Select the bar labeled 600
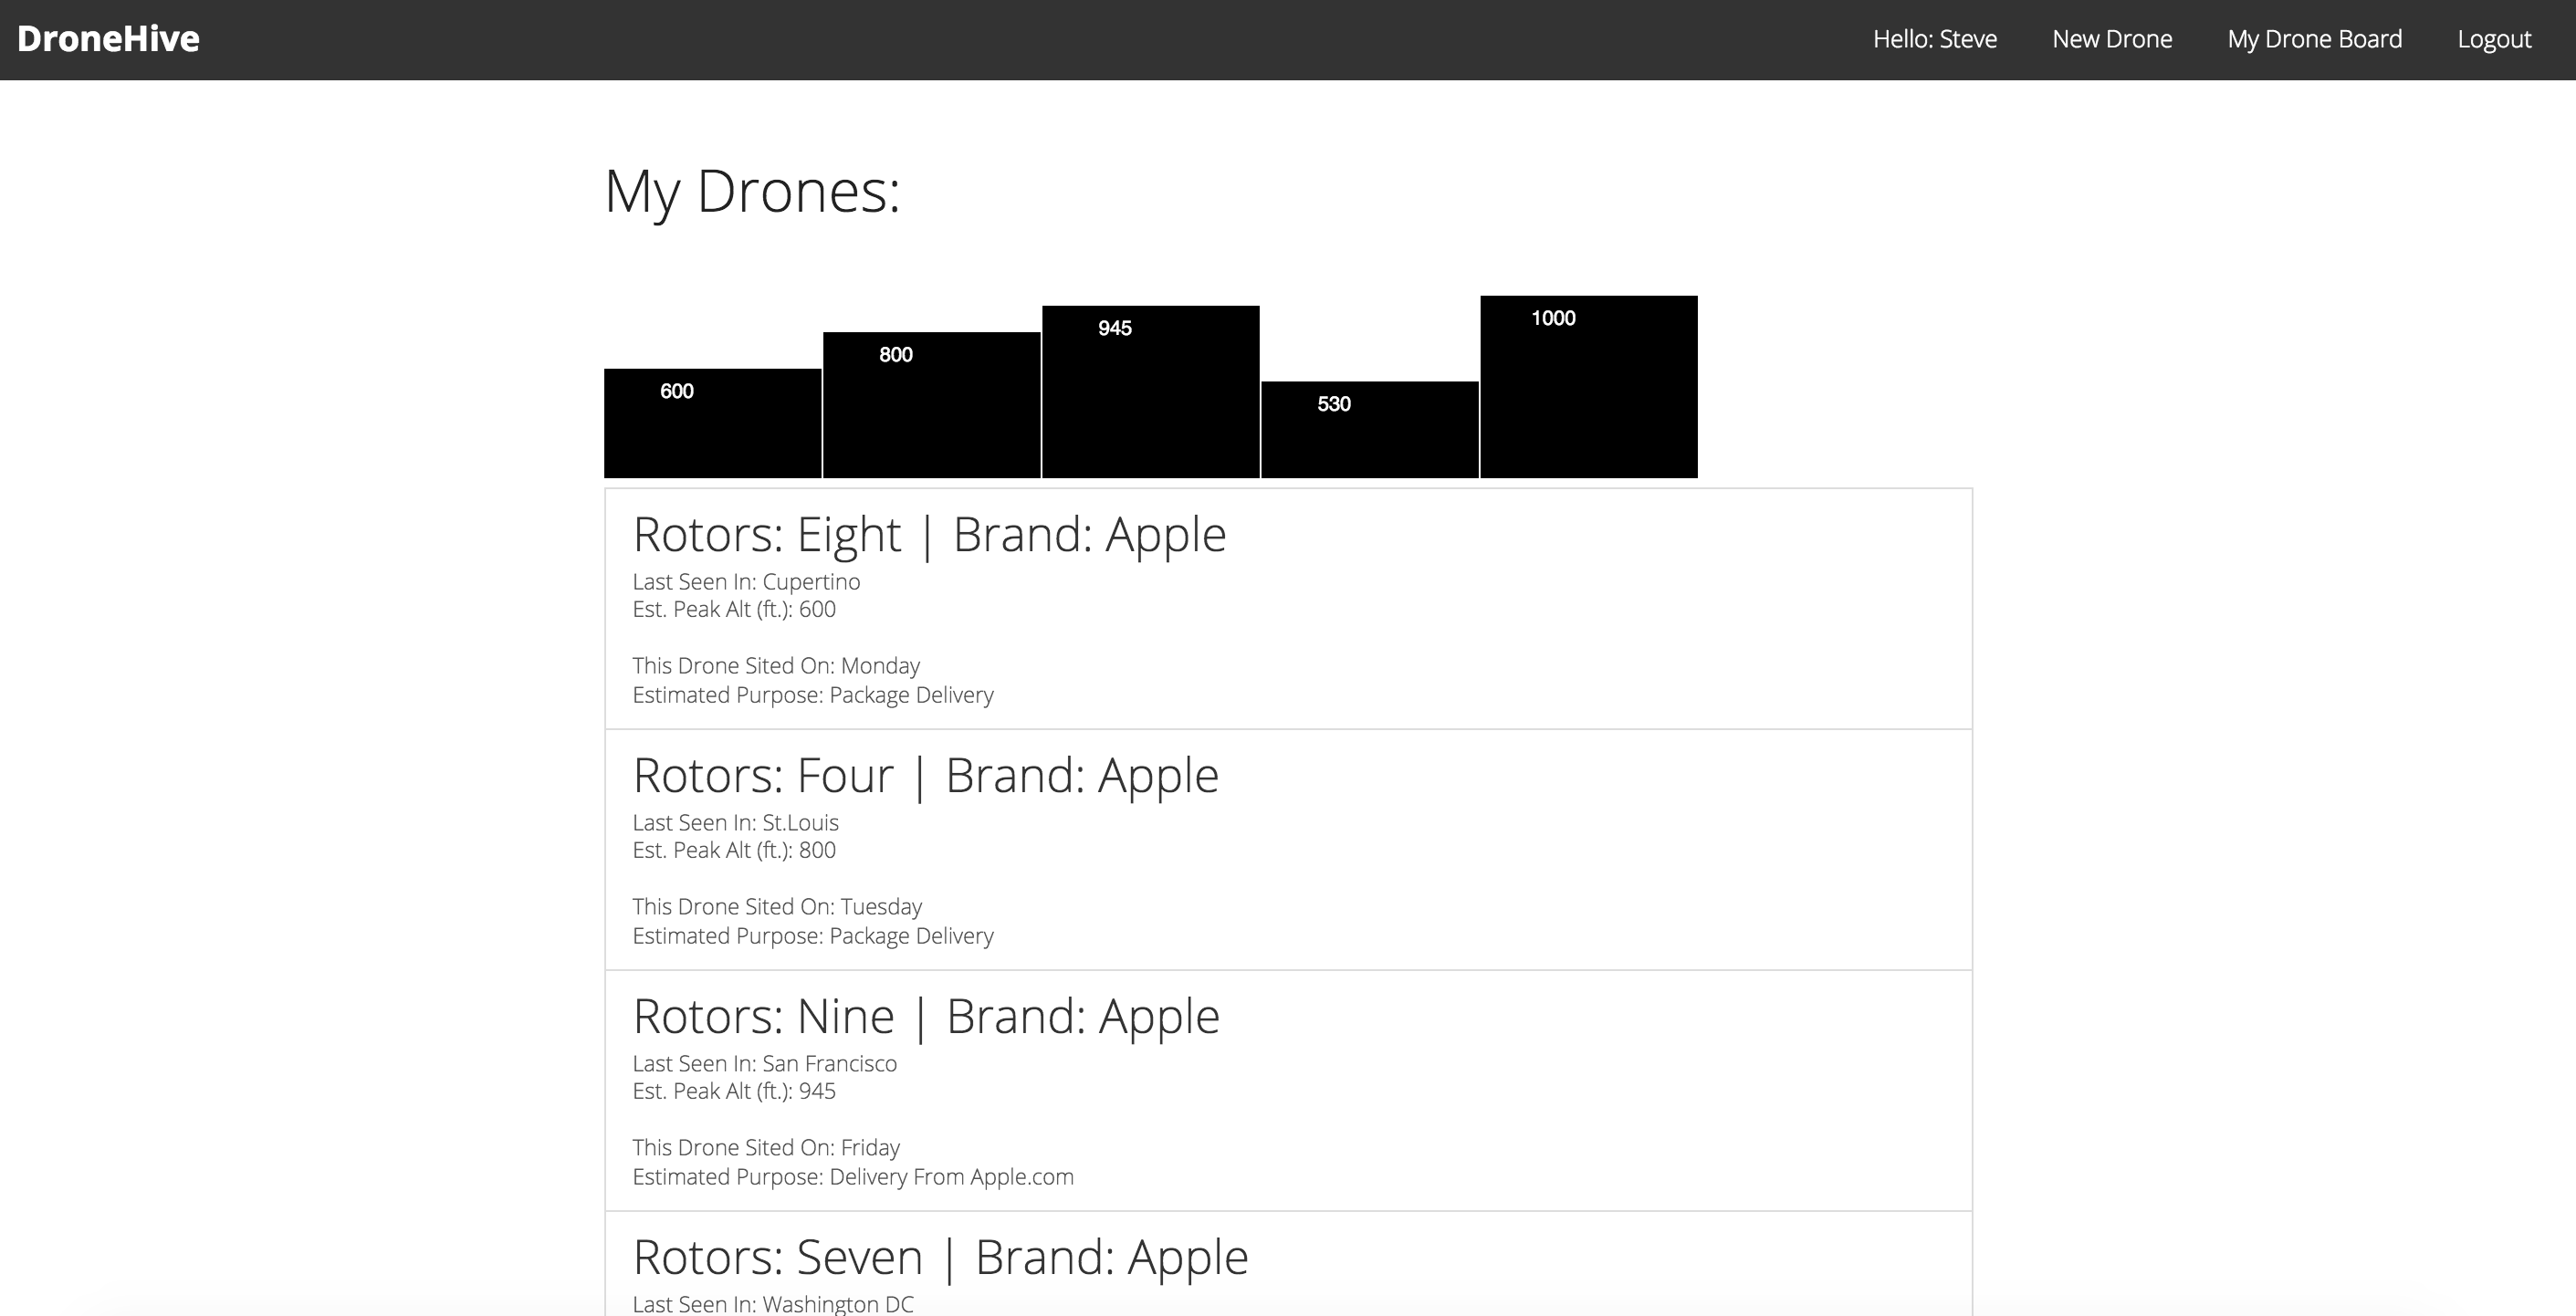Viewport: 2576px width, 1316px height. (712, 423)
